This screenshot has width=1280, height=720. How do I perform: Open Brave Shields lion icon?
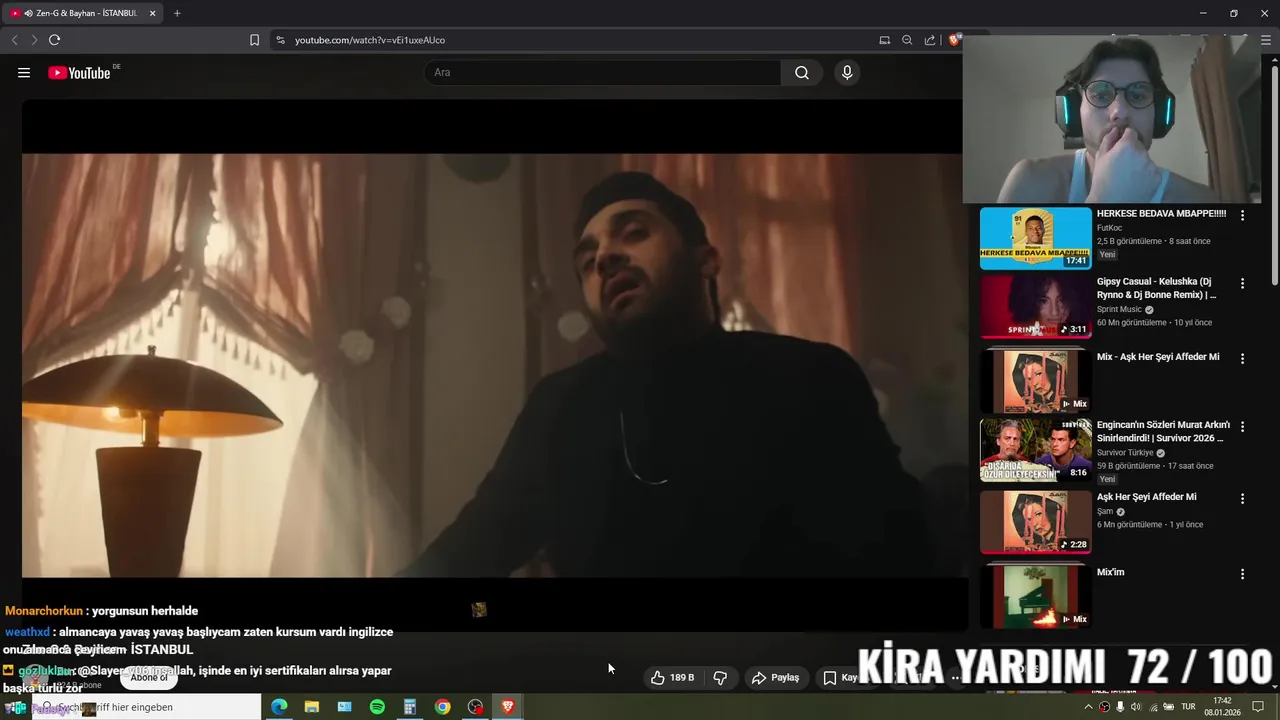click(x=955, y=40)
